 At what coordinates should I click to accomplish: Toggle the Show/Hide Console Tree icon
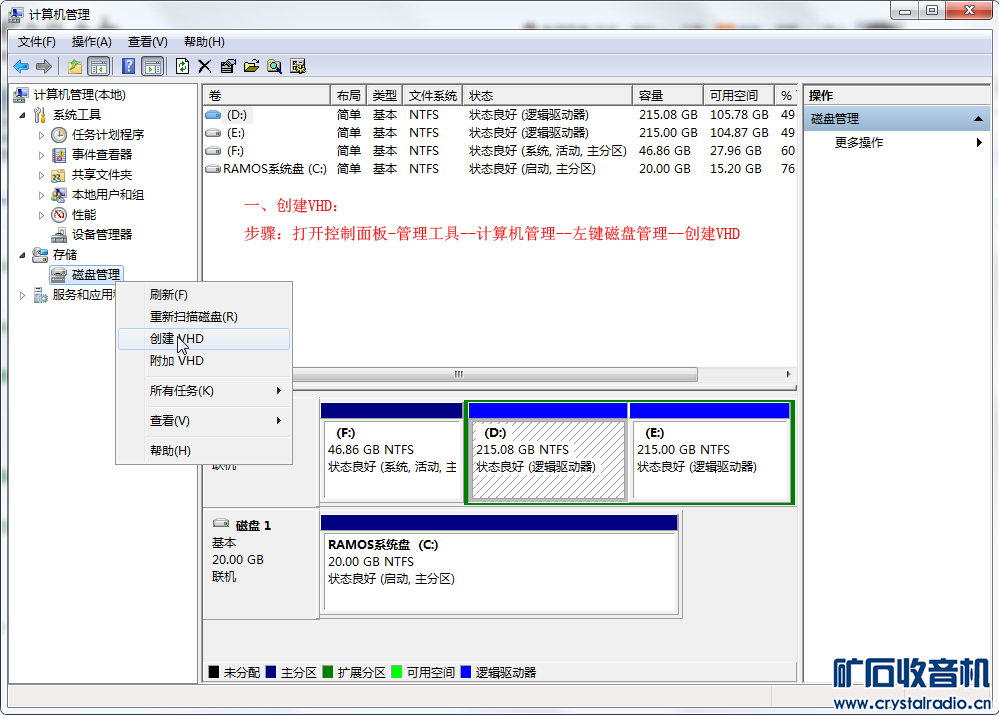(98, 66)
